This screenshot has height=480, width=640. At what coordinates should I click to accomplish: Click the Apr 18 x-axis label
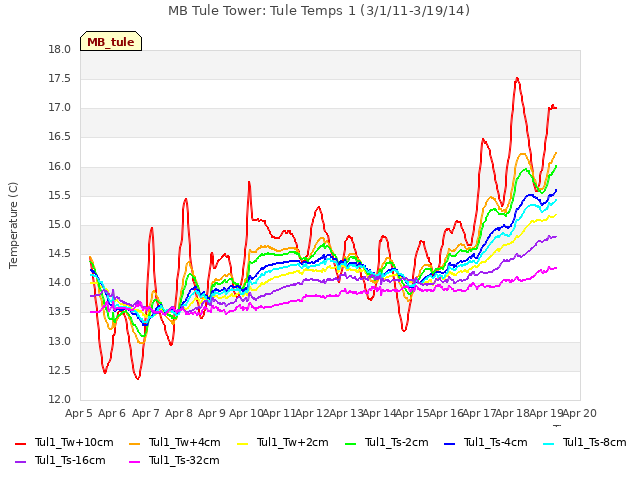pyautogui.click(x=513, y=414)
